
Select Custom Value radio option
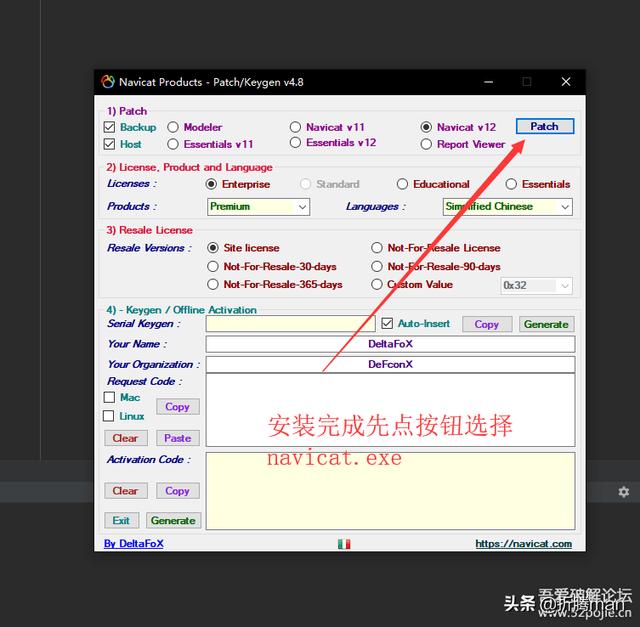(x=377, y=284)
